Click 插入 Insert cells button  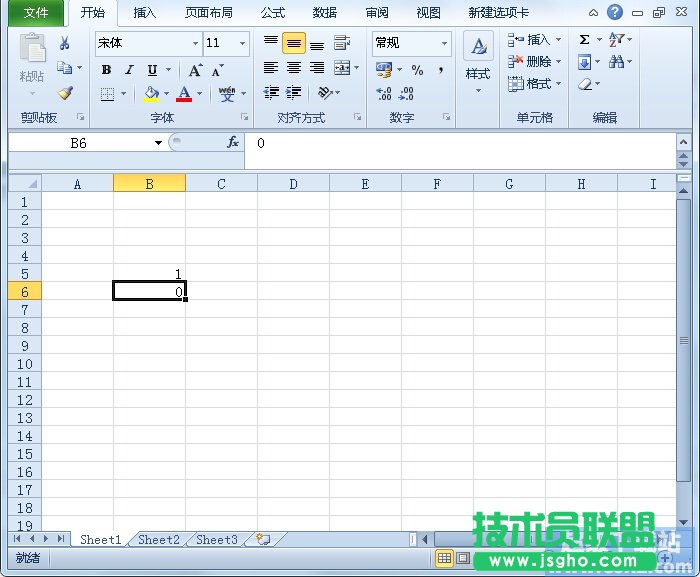[x=535, y=40]
